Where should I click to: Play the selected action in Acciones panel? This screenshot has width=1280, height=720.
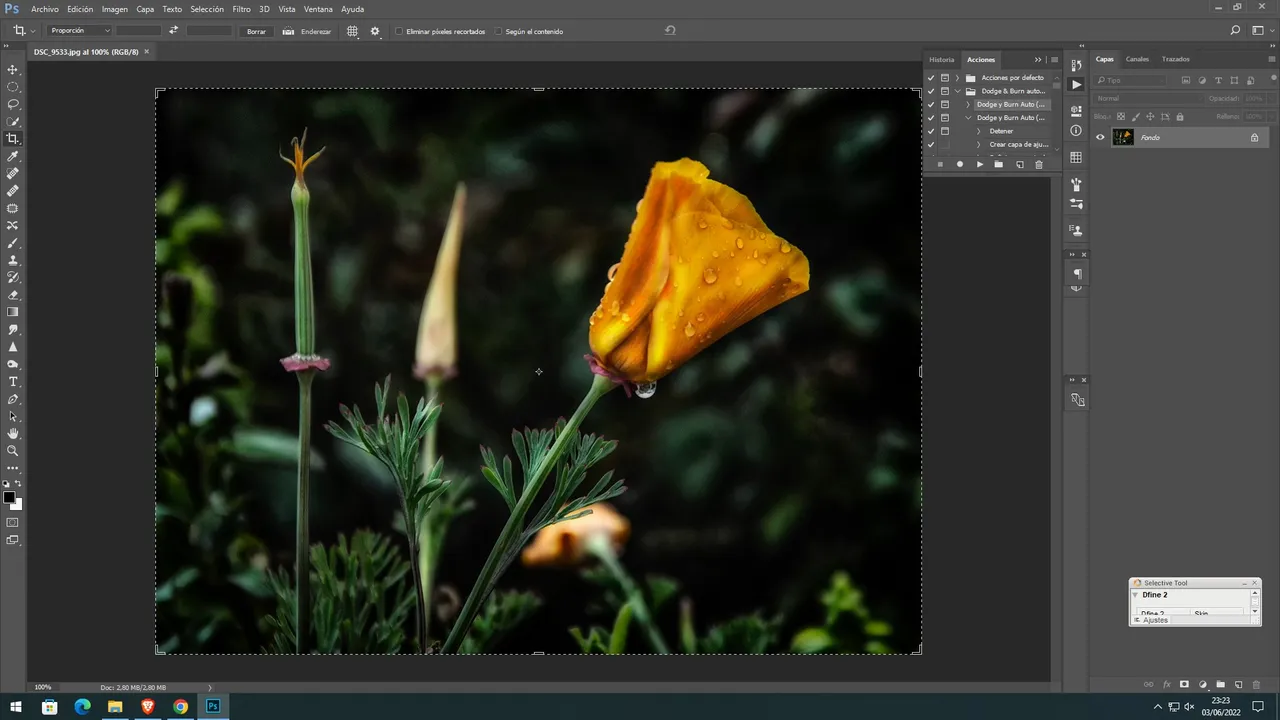(979, 164)
